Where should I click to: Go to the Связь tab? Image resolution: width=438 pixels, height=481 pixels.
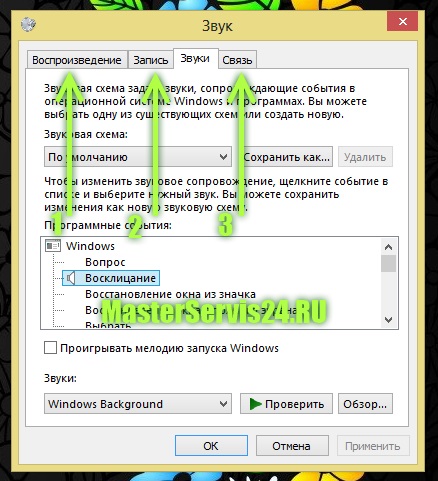click(x=237, y=60)
